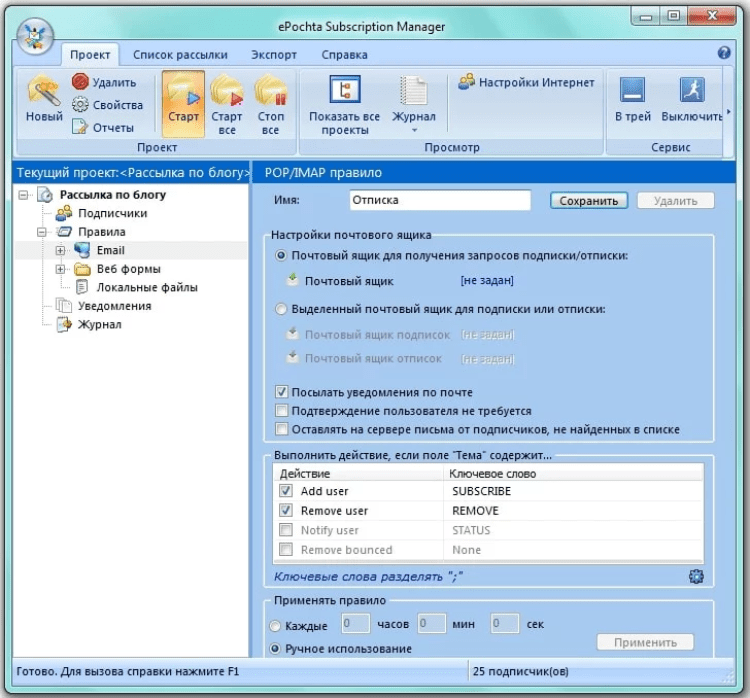
Task: Click the Ключевое слово column header
Action: (574, 473)
